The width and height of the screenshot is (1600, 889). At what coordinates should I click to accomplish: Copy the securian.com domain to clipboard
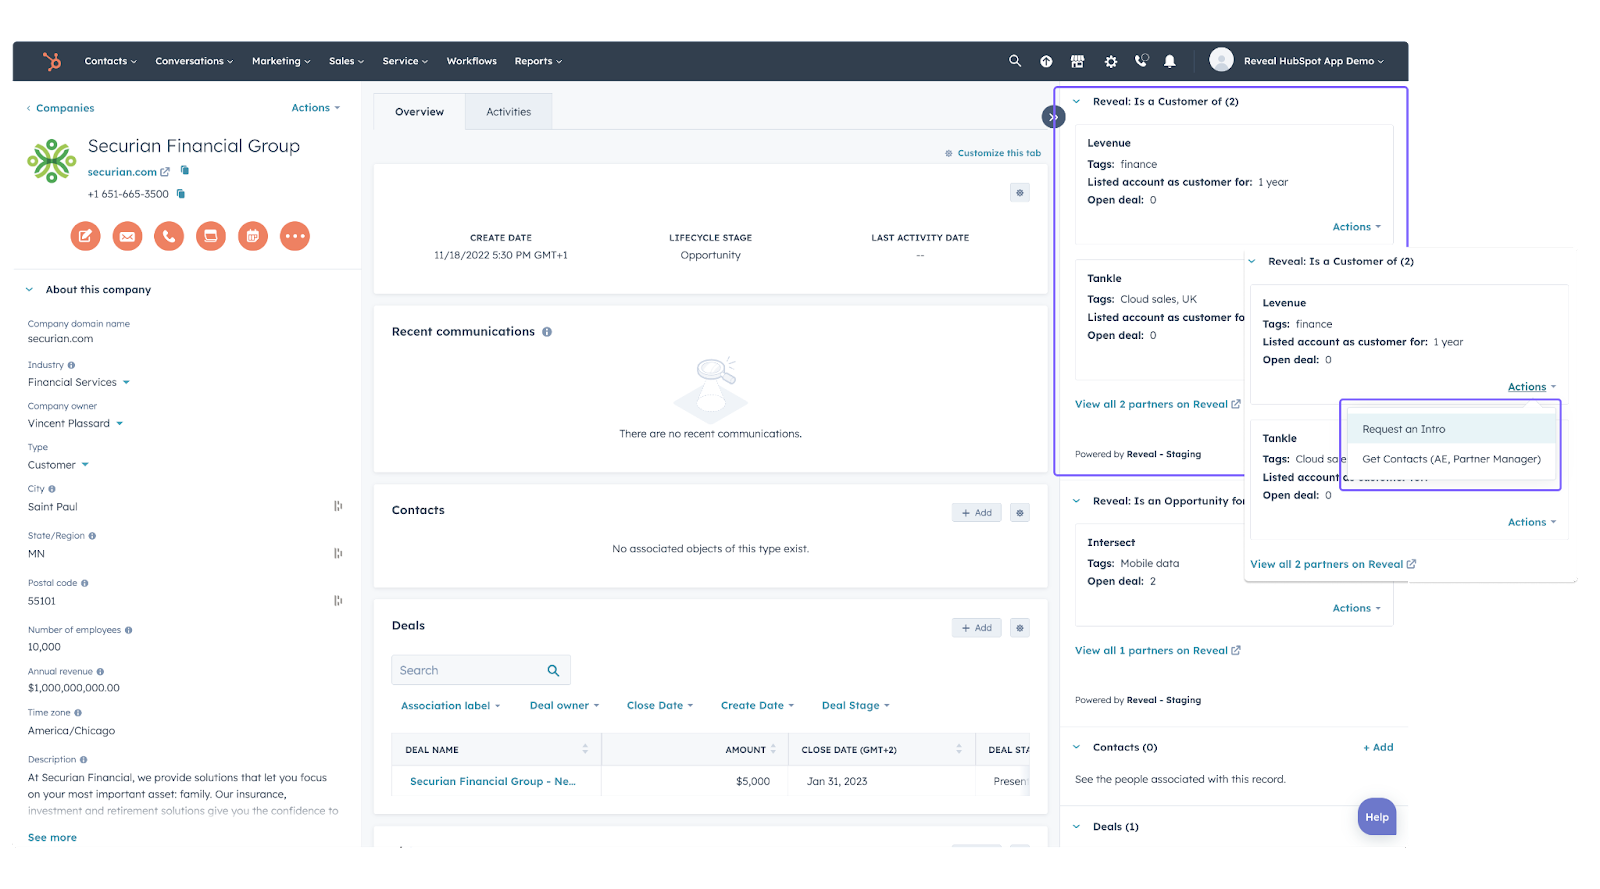[x=184, y=171]
